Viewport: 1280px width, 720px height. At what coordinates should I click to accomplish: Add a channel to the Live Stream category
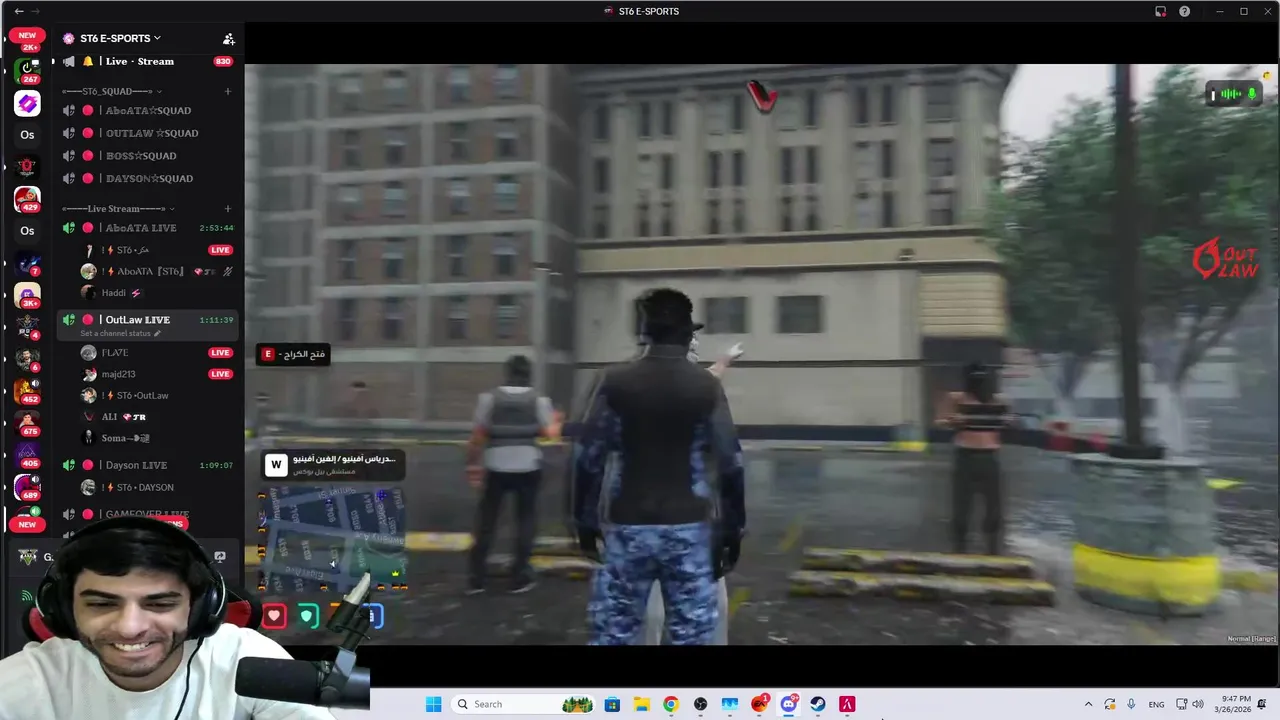[x=228, y=209]
